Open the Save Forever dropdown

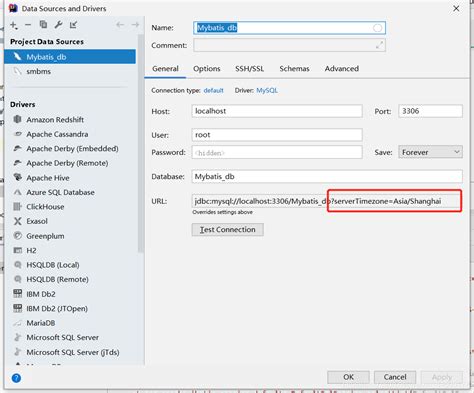[x=430, y=152]
